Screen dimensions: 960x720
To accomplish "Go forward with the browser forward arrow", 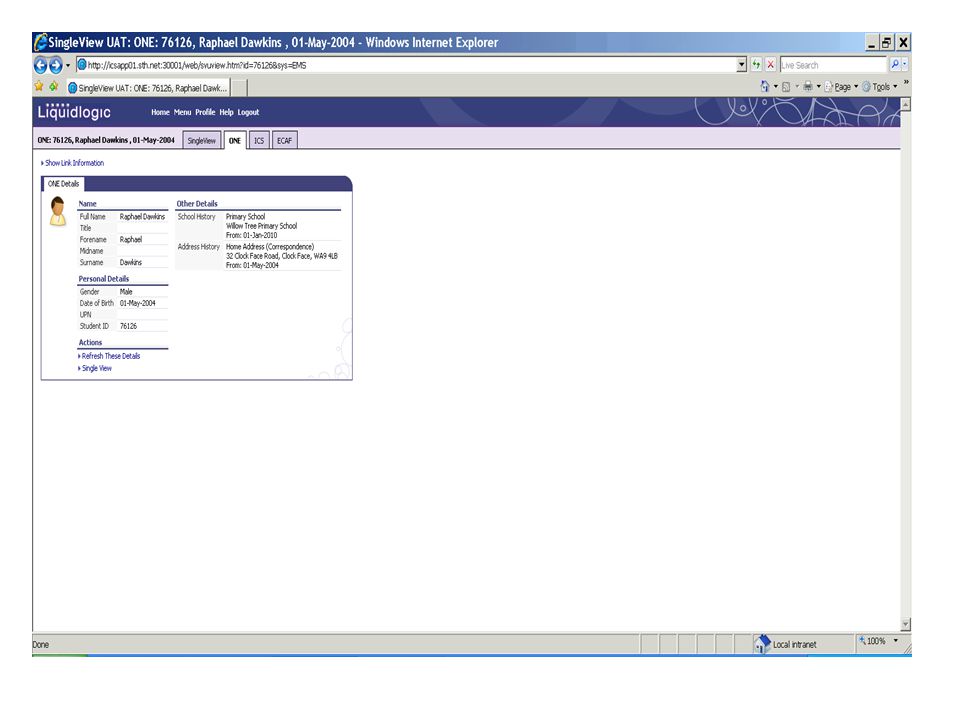I will tap(55, 65).
